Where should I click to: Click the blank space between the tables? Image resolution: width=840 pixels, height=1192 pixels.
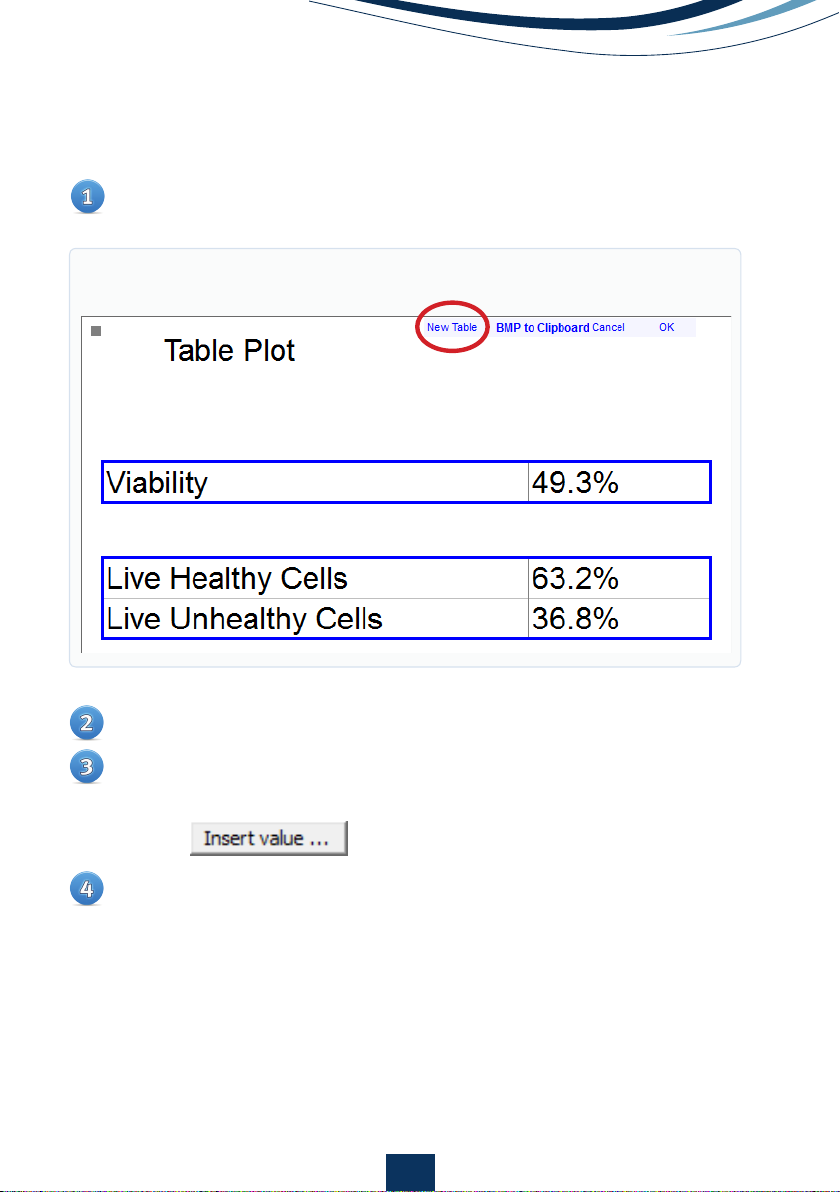407,530
